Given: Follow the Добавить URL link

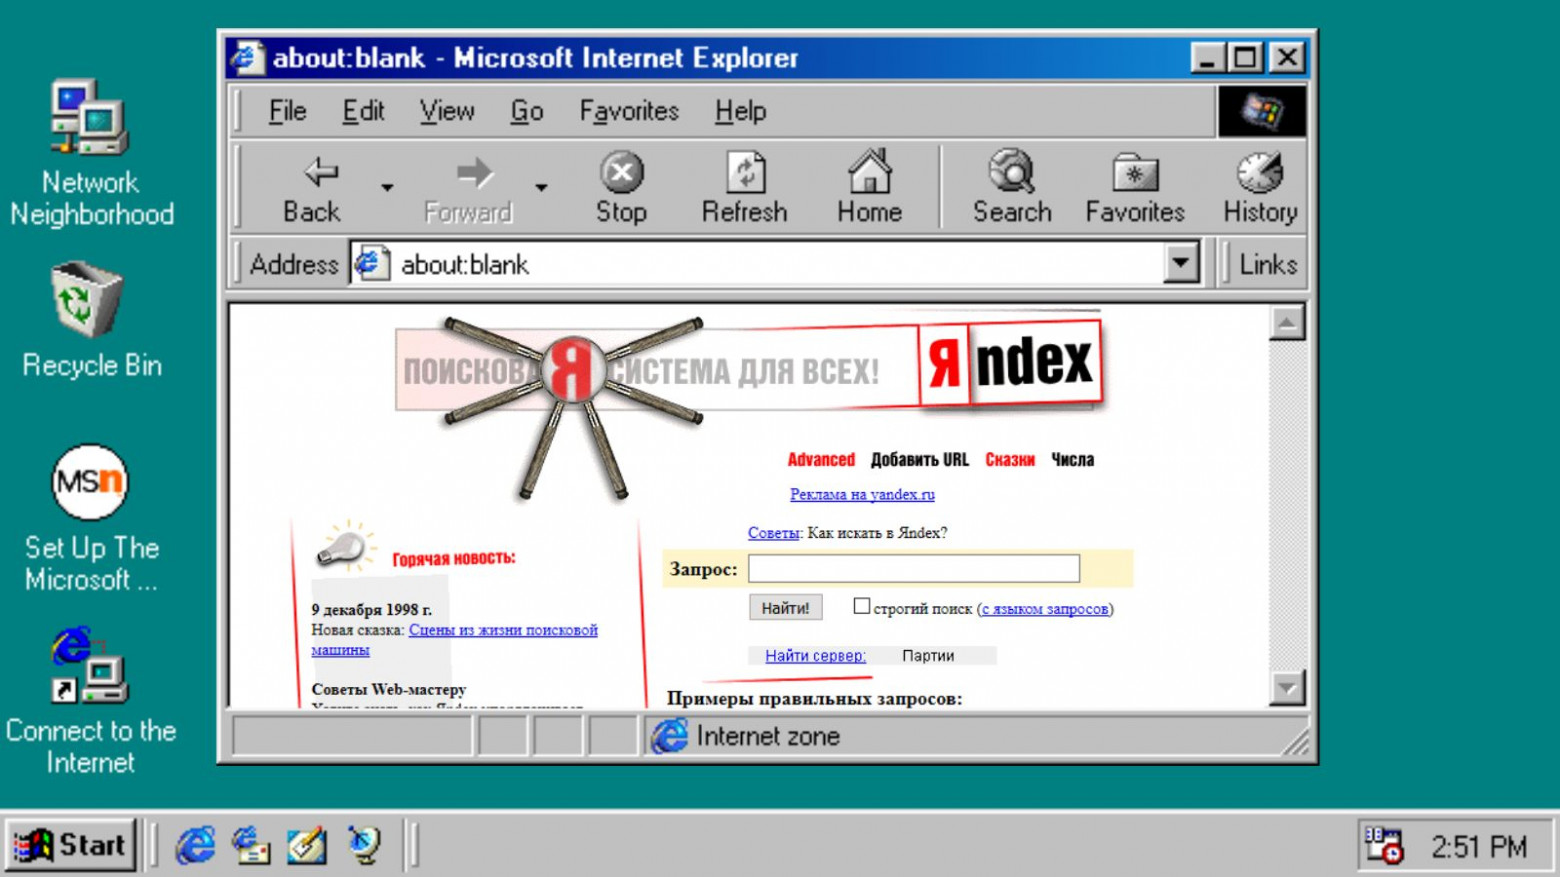Looking at the screenshot, I should (920, 460).
